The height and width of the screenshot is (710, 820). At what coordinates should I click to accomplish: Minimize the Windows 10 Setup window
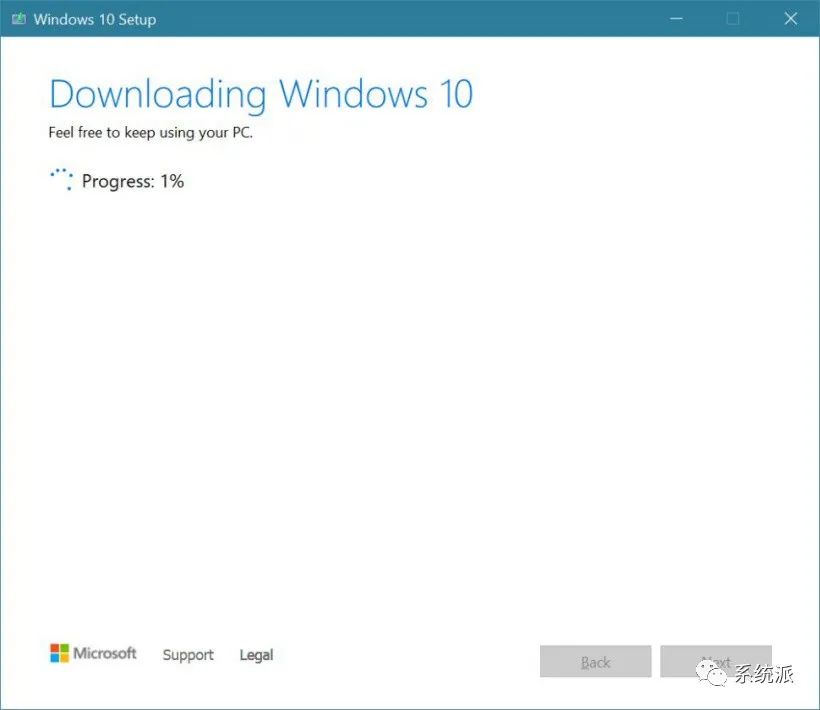point(676,19)
